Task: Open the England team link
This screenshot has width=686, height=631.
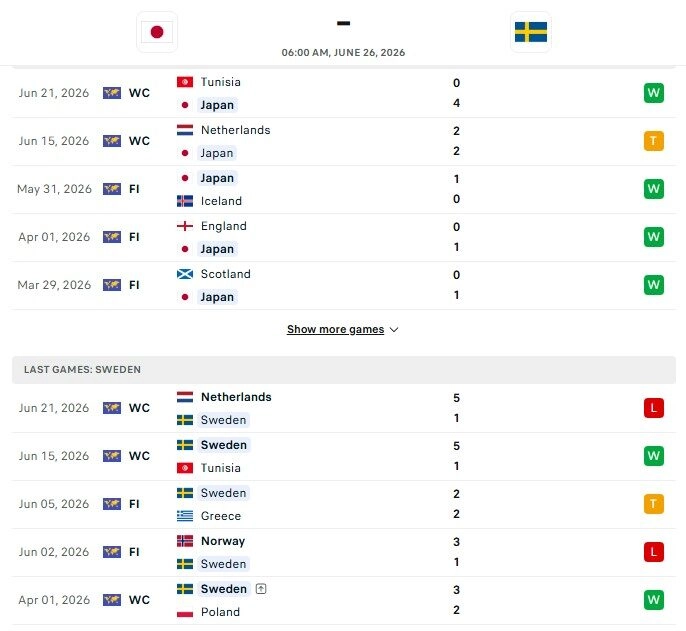Action: tap(224, 226)
